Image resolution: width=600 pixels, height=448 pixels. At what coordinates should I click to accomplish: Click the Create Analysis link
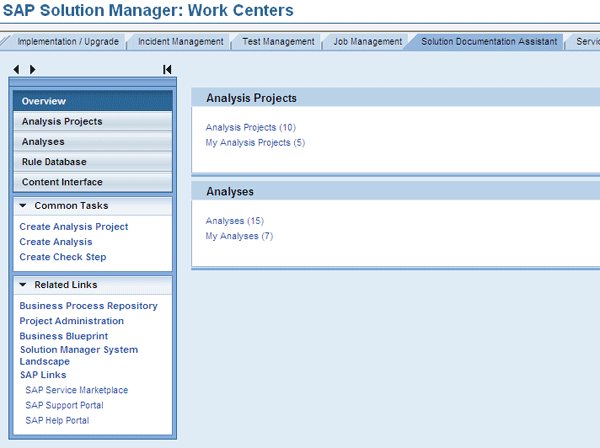click(x=56, y=242)
